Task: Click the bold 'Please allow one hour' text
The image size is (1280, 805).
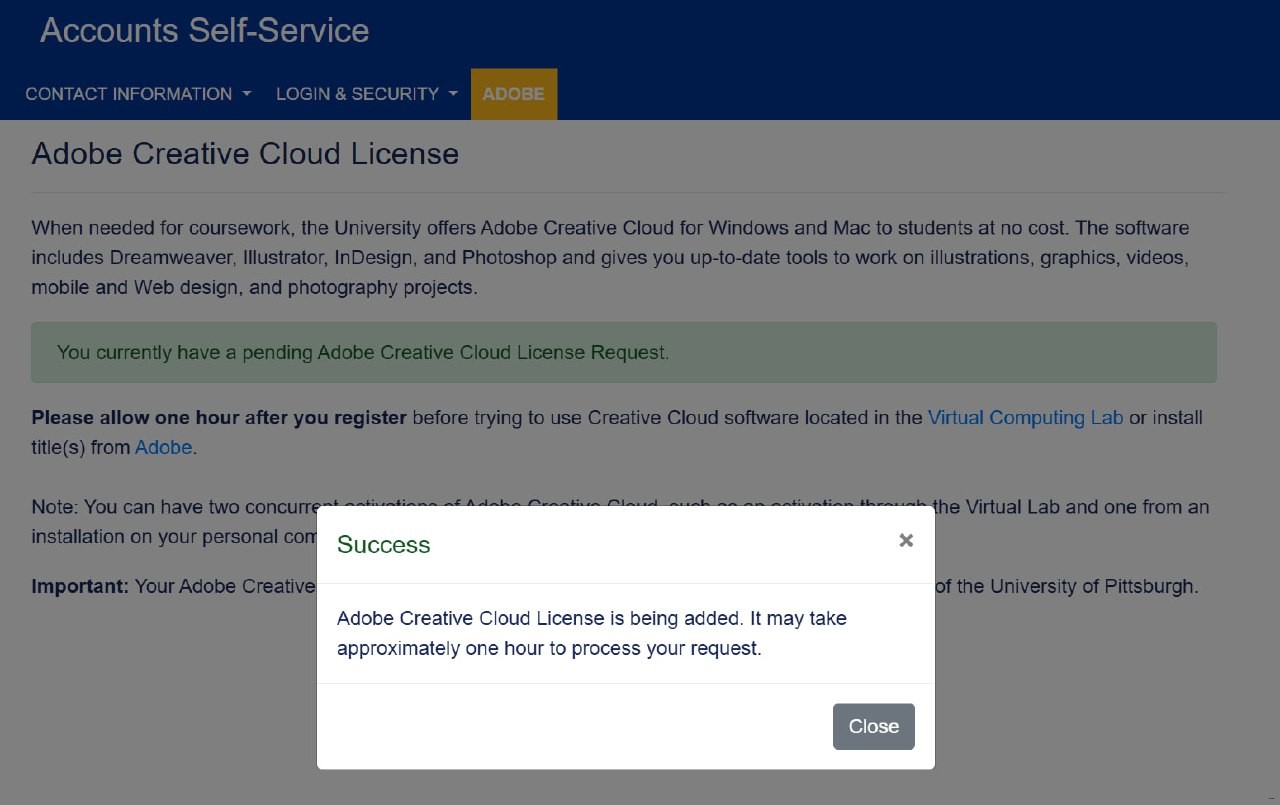Action: 218,417
